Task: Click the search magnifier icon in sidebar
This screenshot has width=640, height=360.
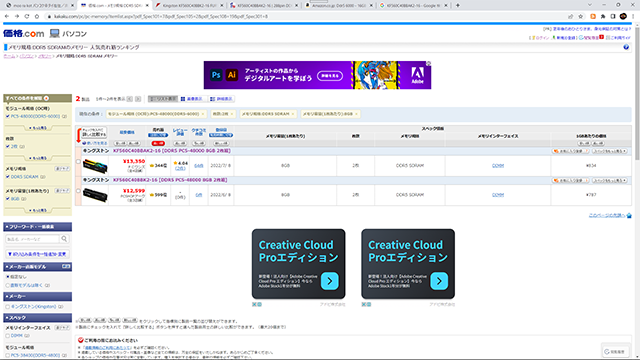Action: click(64, 239)
